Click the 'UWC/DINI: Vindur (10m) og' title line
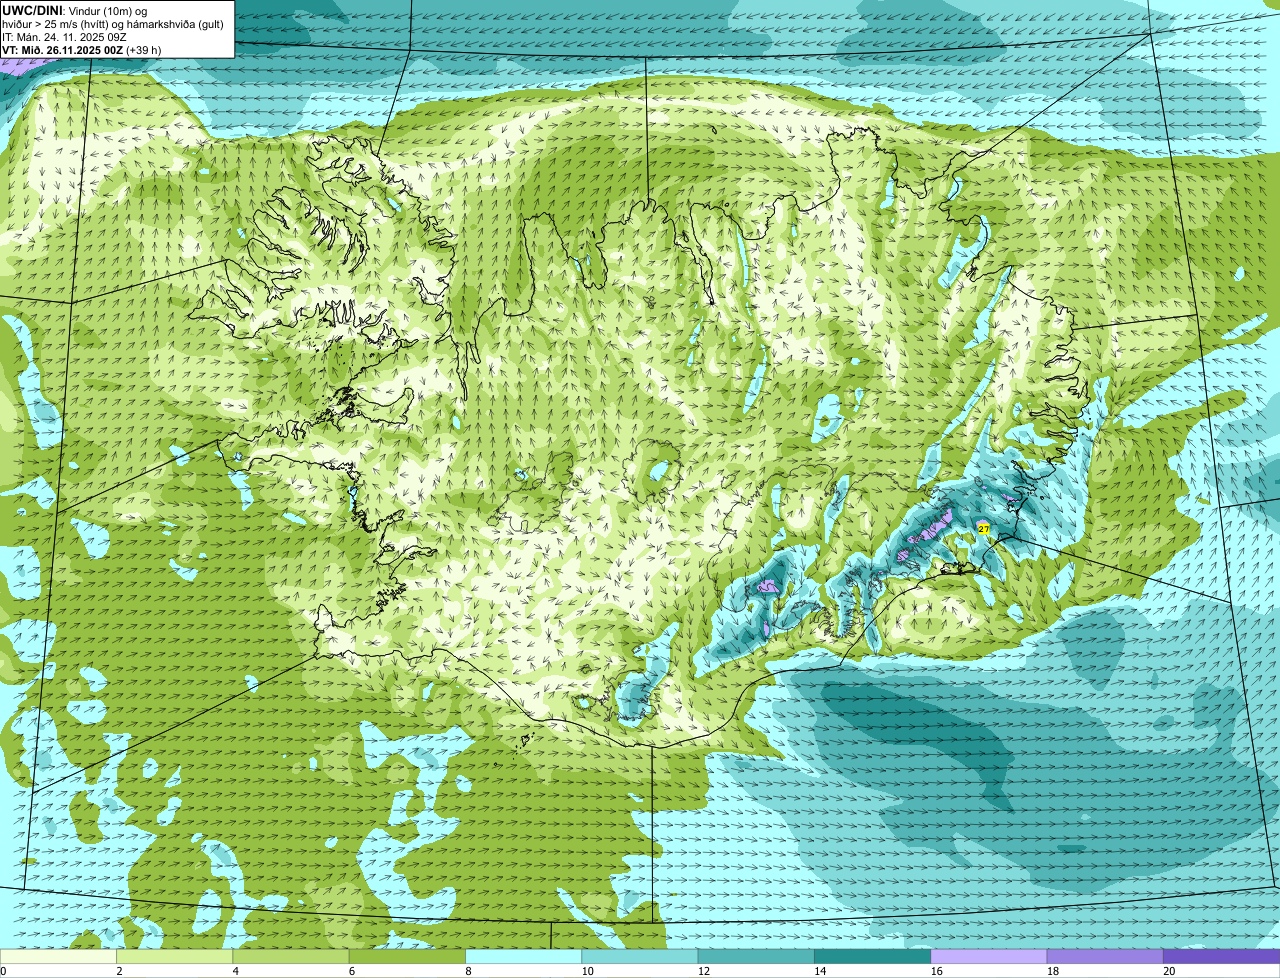Viewport: 1280px width, 978px height. [74, 11]
